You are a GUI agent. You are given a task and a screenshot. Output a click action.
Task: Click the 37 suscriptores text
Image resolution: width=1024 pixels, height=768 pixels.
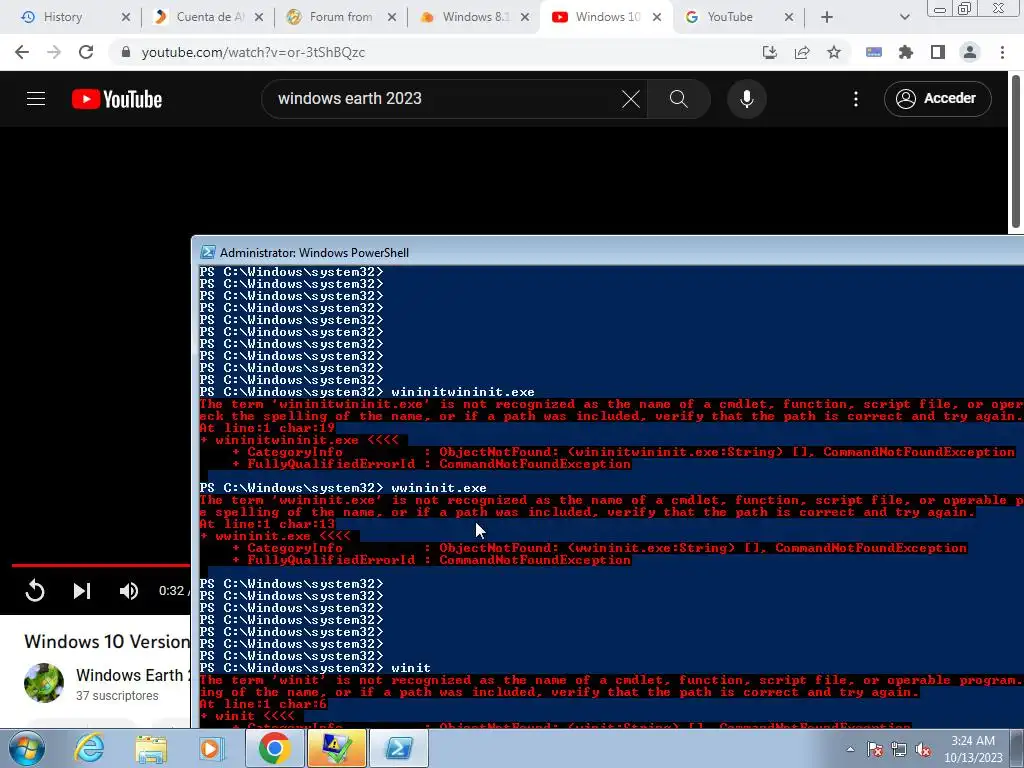pos(117,696)
